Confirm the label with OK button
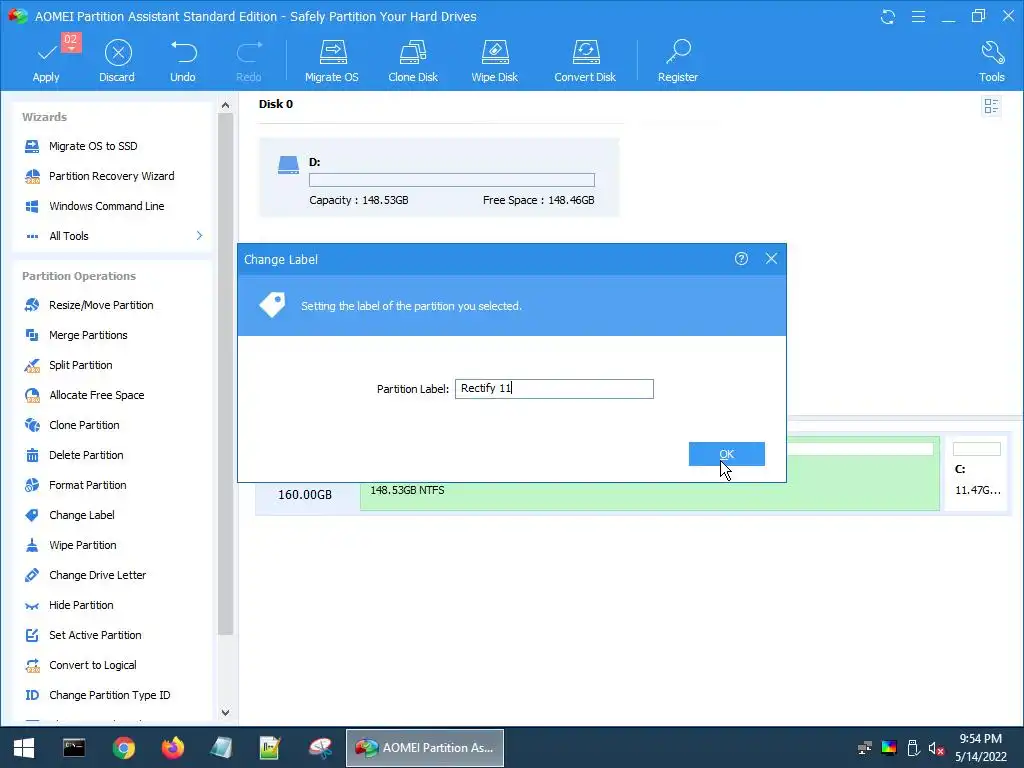The height and width of the screenshot is (768, 1024). (726, 454)
